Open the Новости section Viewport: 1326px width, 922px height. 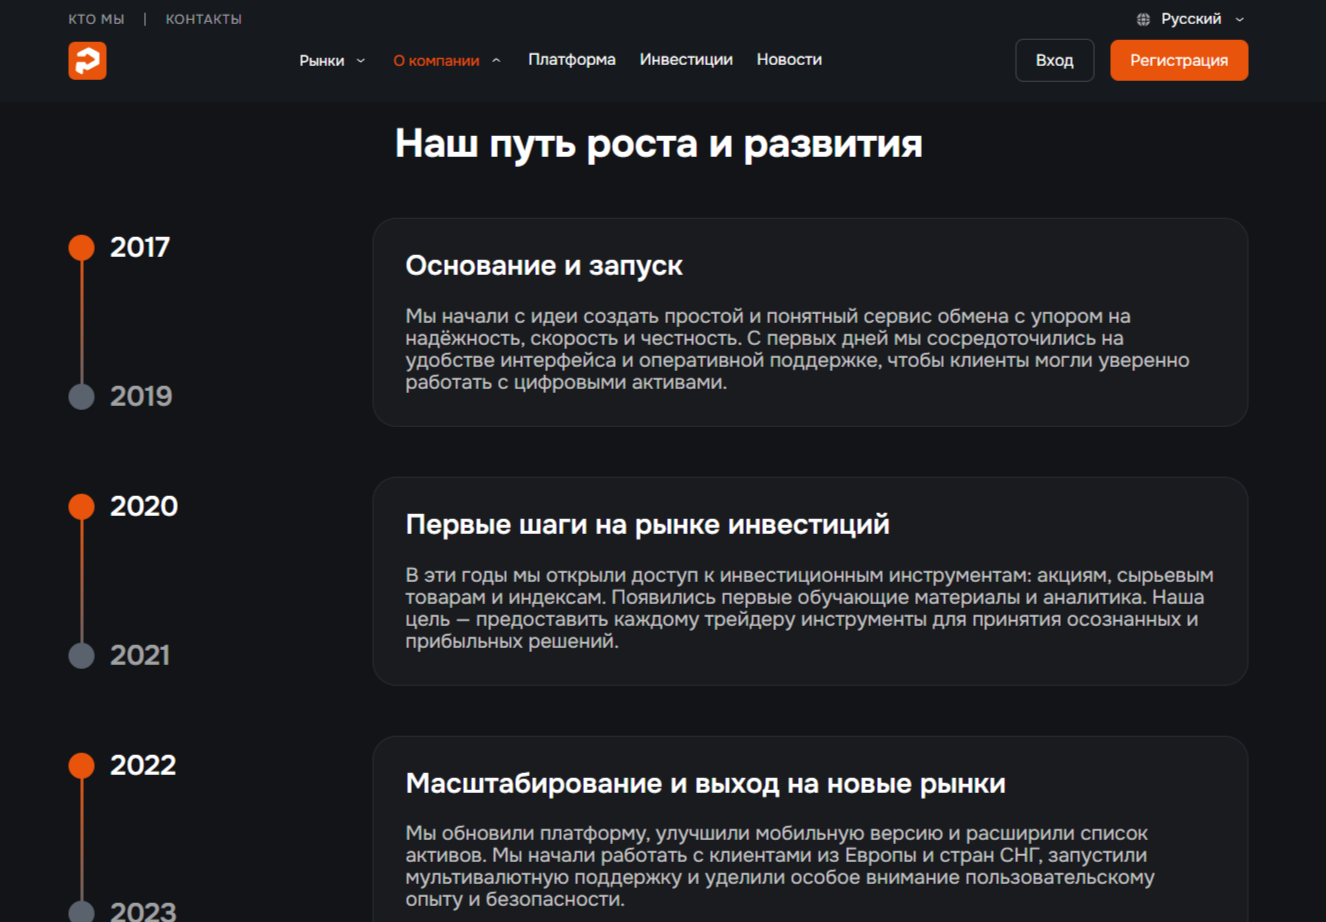coord(789,60)
